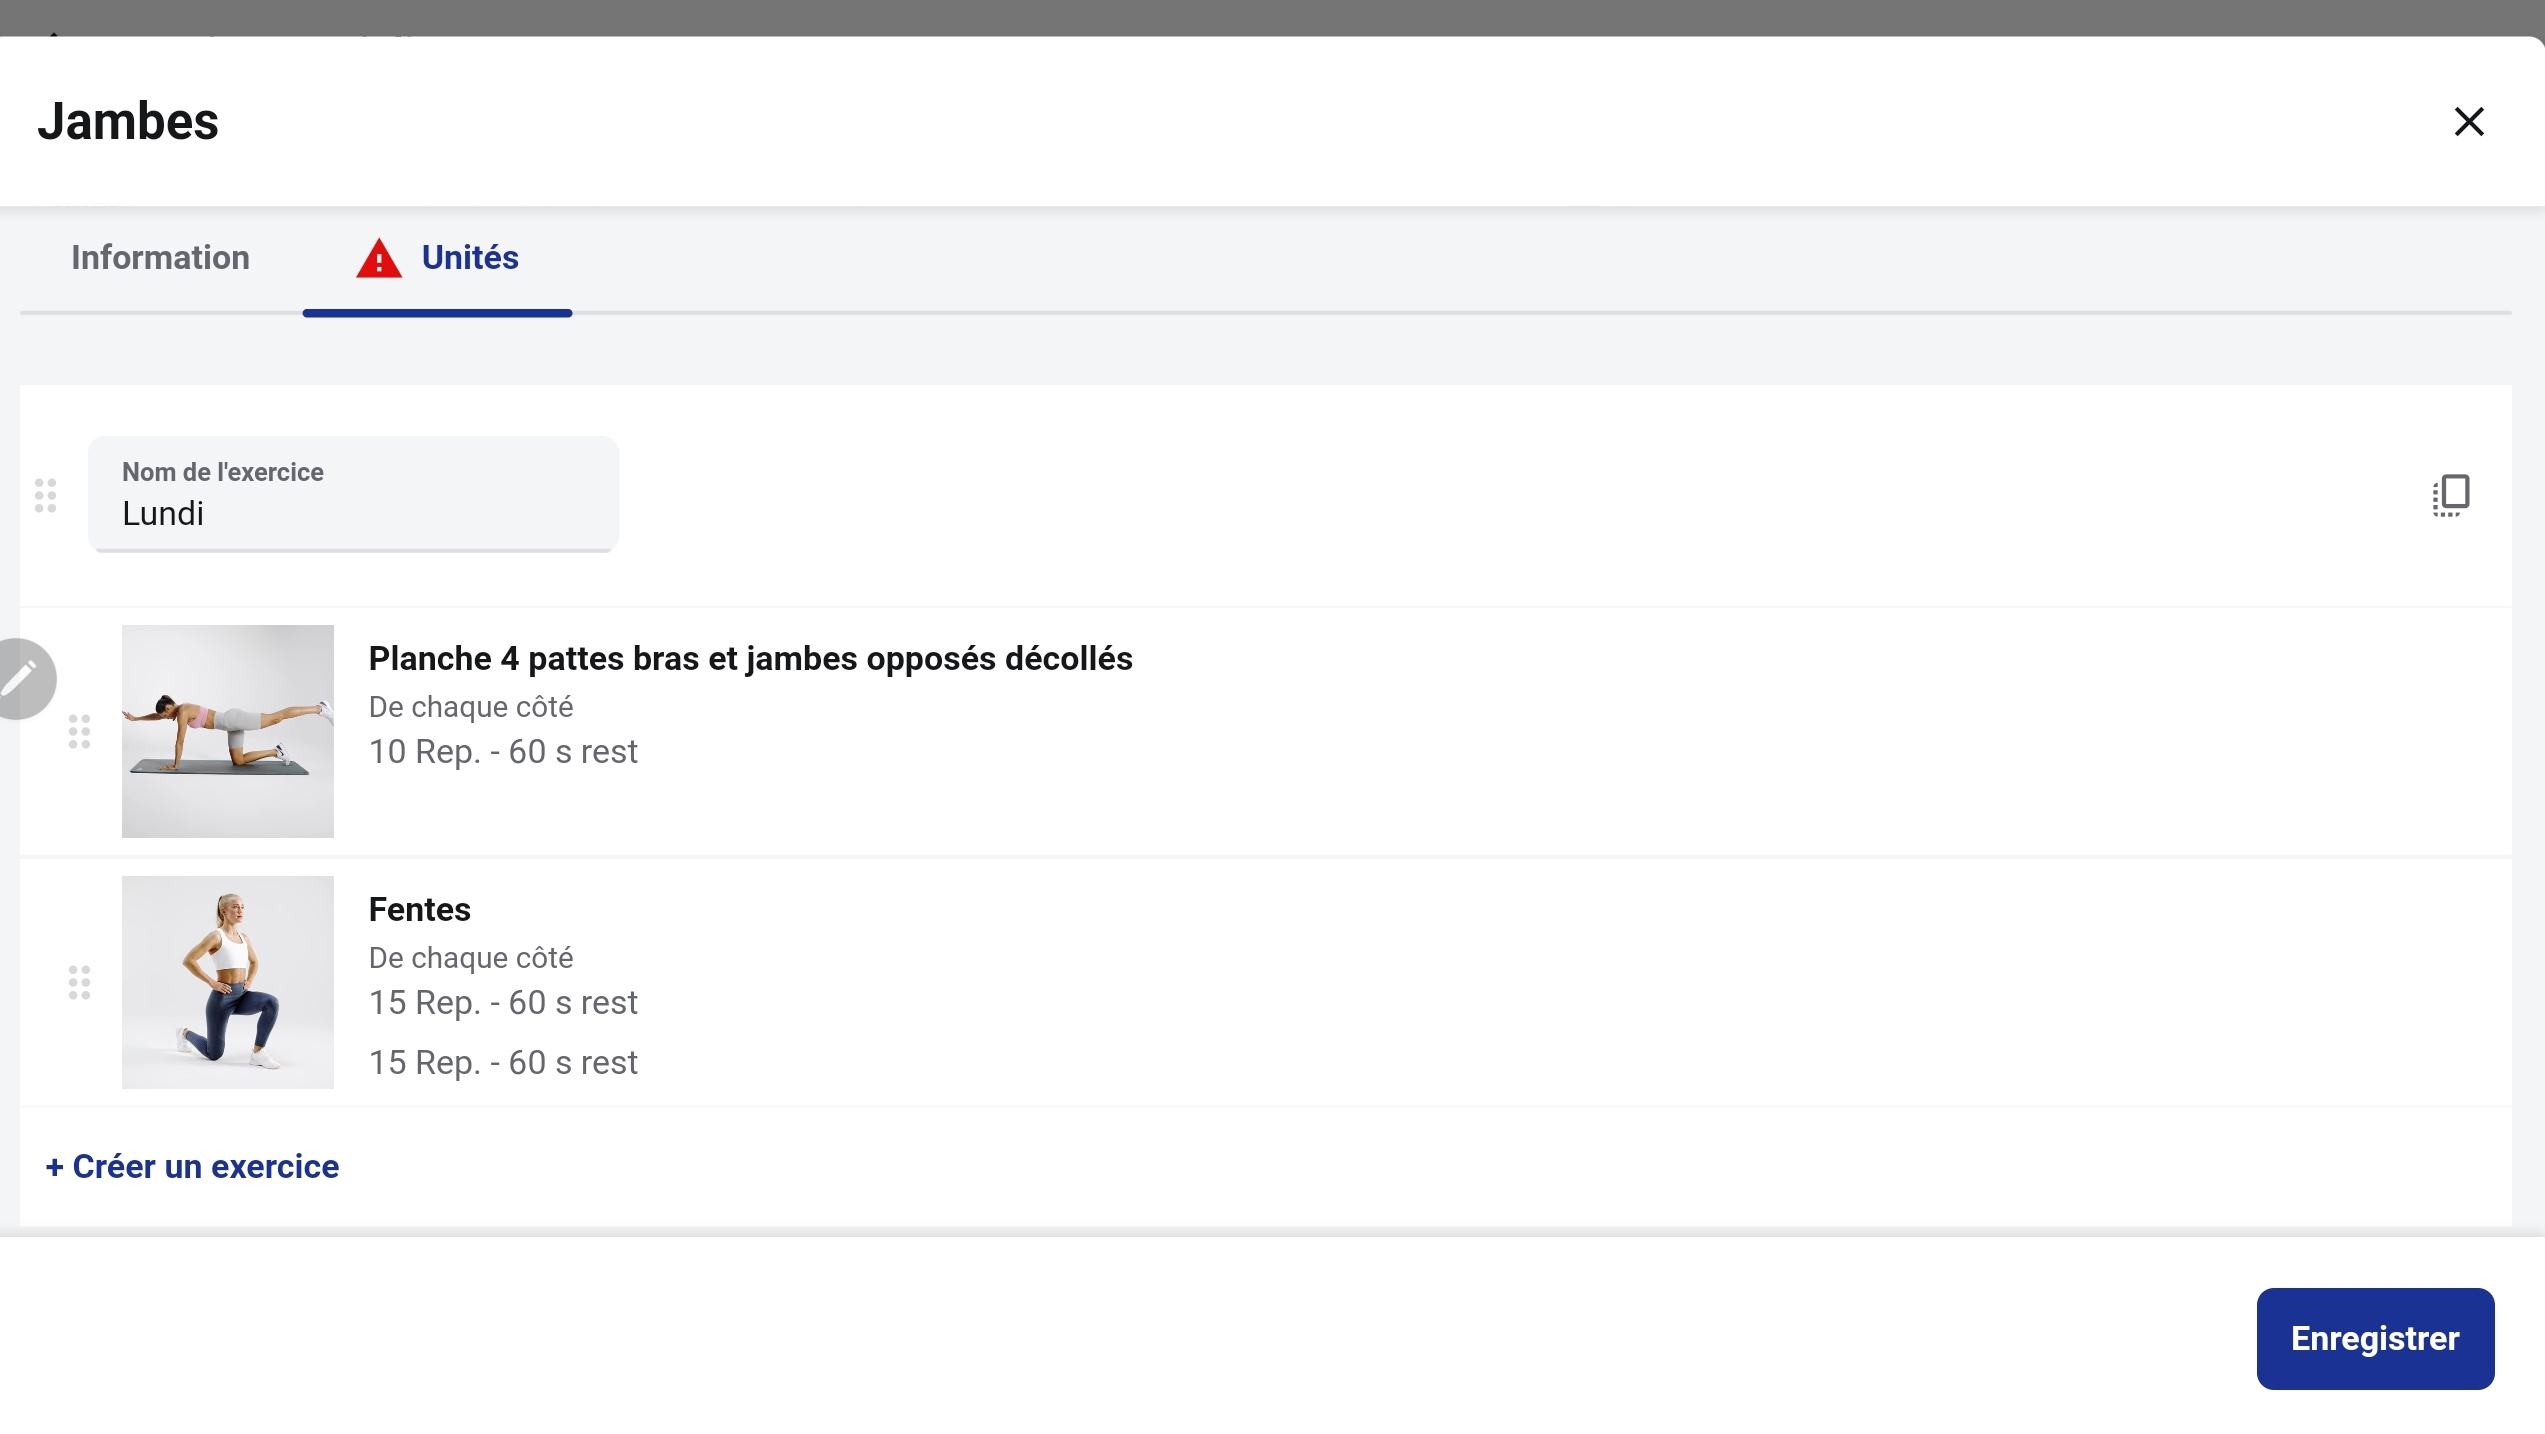Click the drag handle of the Planche exercise row

coord(80,731)
